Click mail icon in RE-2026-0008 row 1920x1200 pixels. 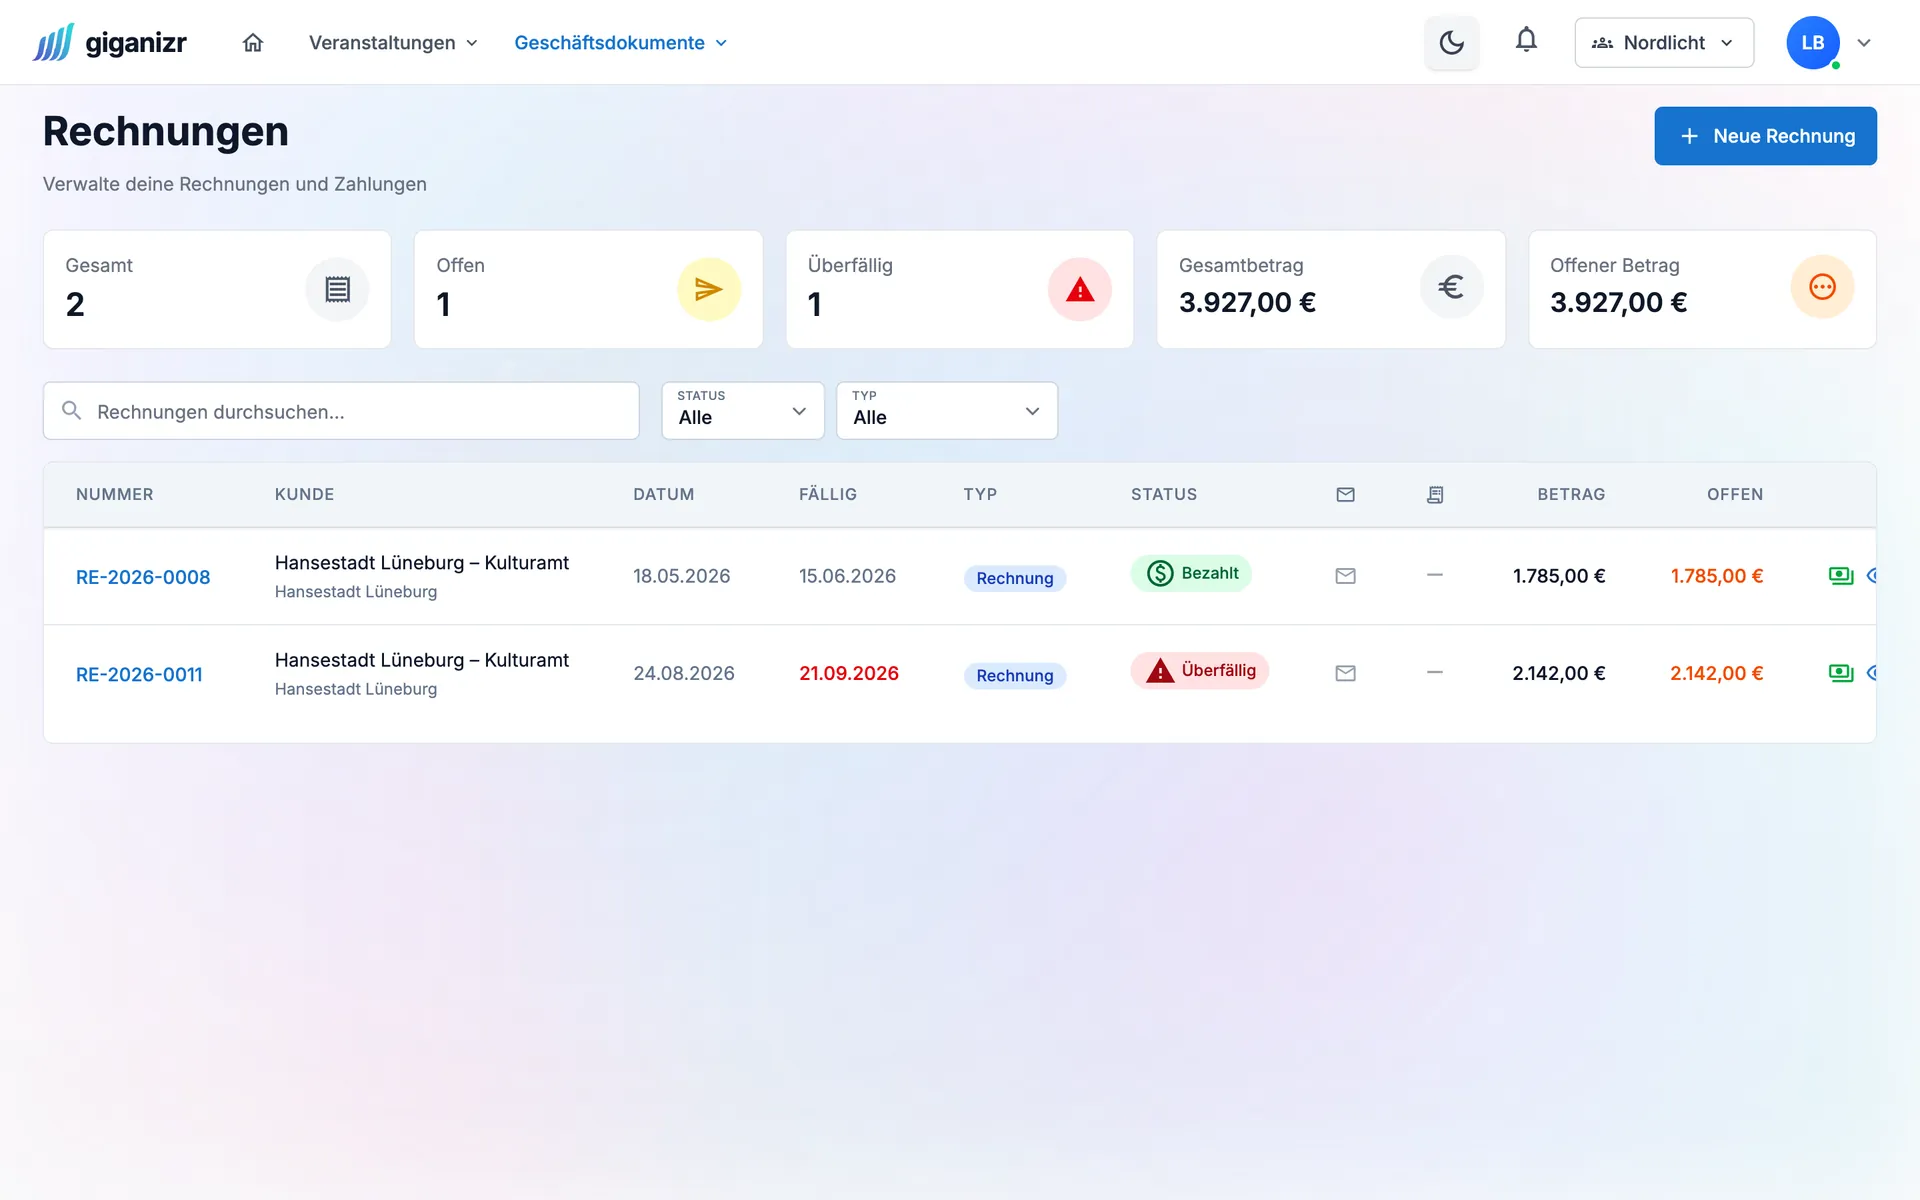[1346, 576]
